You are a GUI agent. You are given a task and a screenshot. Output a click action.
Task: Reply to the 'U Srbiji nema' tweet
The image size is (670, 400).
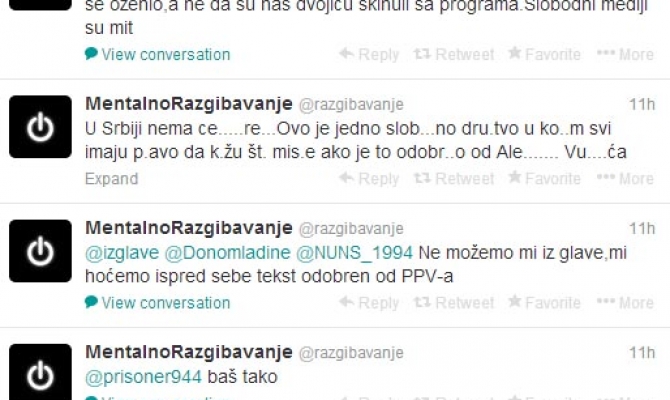click(369, 178)
